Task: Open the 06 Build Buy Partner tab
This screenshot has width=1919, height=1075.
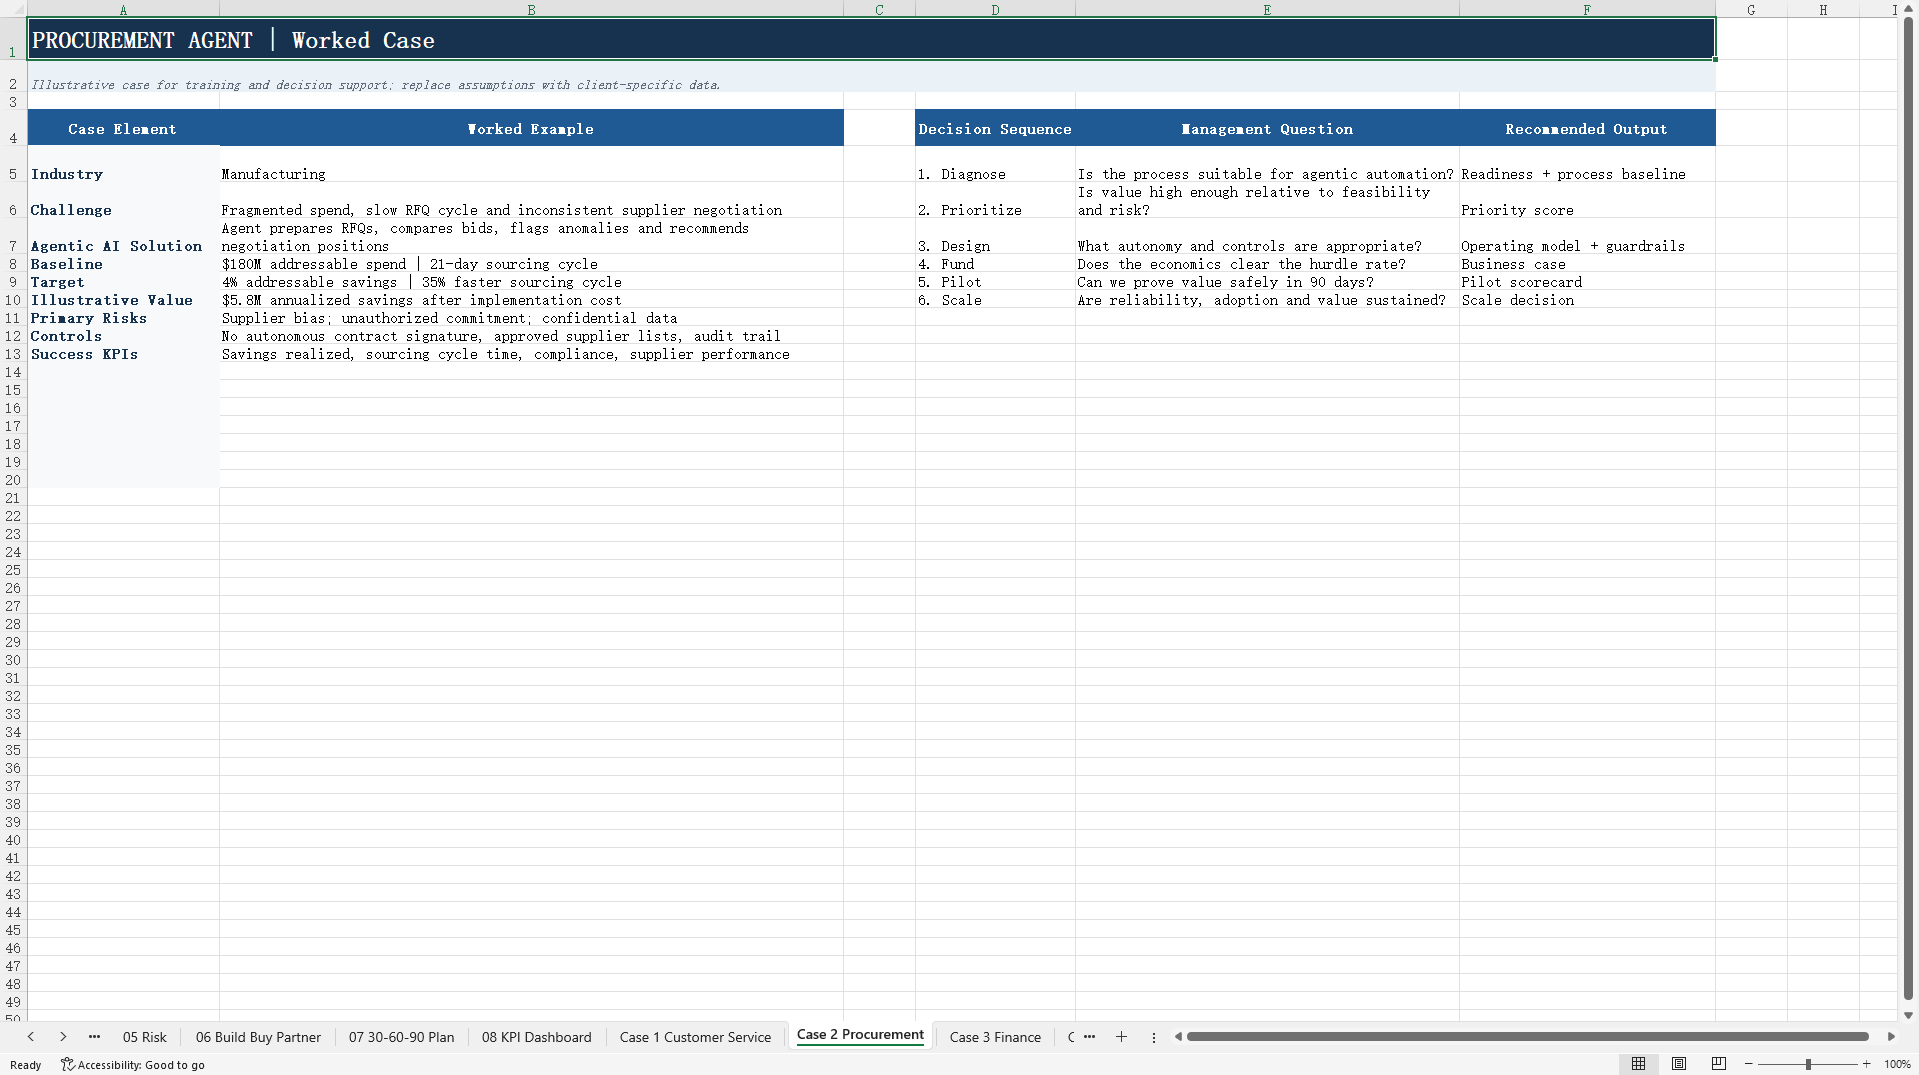Action: pyautogui.click(x=258, y=1037)
